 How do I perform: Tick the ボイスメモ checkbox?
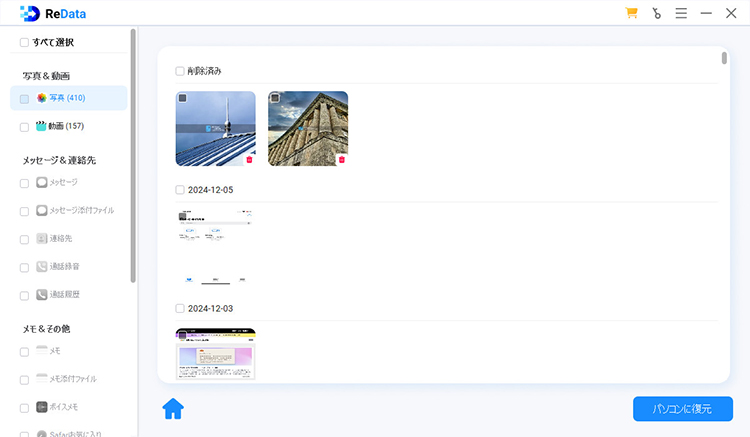point(24,408)
